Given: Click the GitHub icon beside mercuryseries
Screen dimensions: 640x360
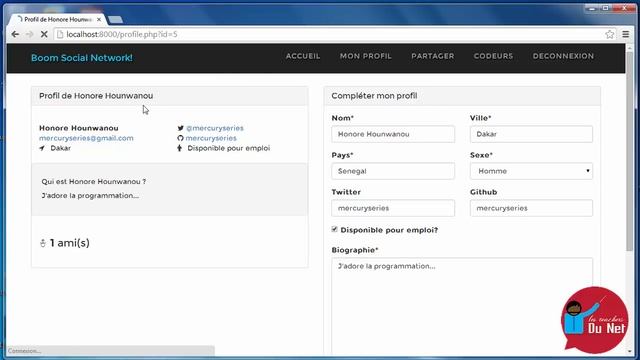Looking at the screenshot, I should coord(180,138).
